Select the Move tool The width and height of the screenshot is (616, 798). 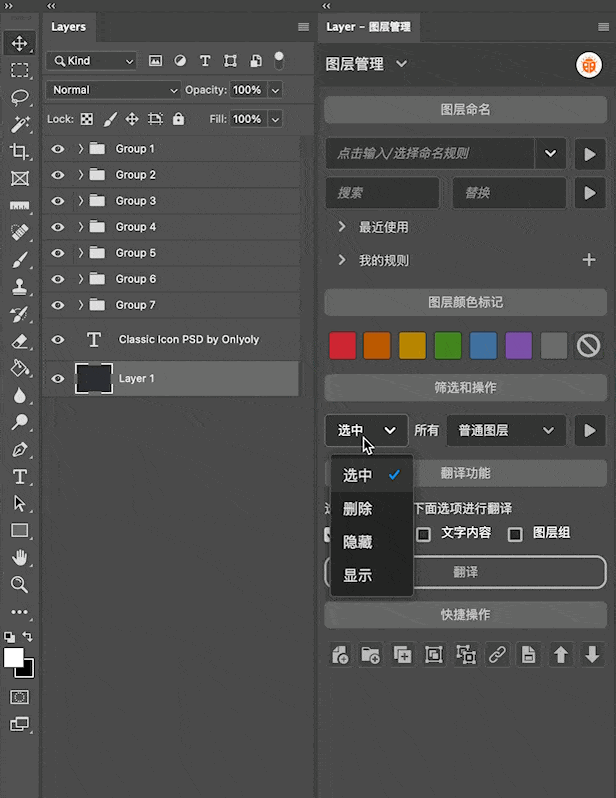(x=19, y=43)
